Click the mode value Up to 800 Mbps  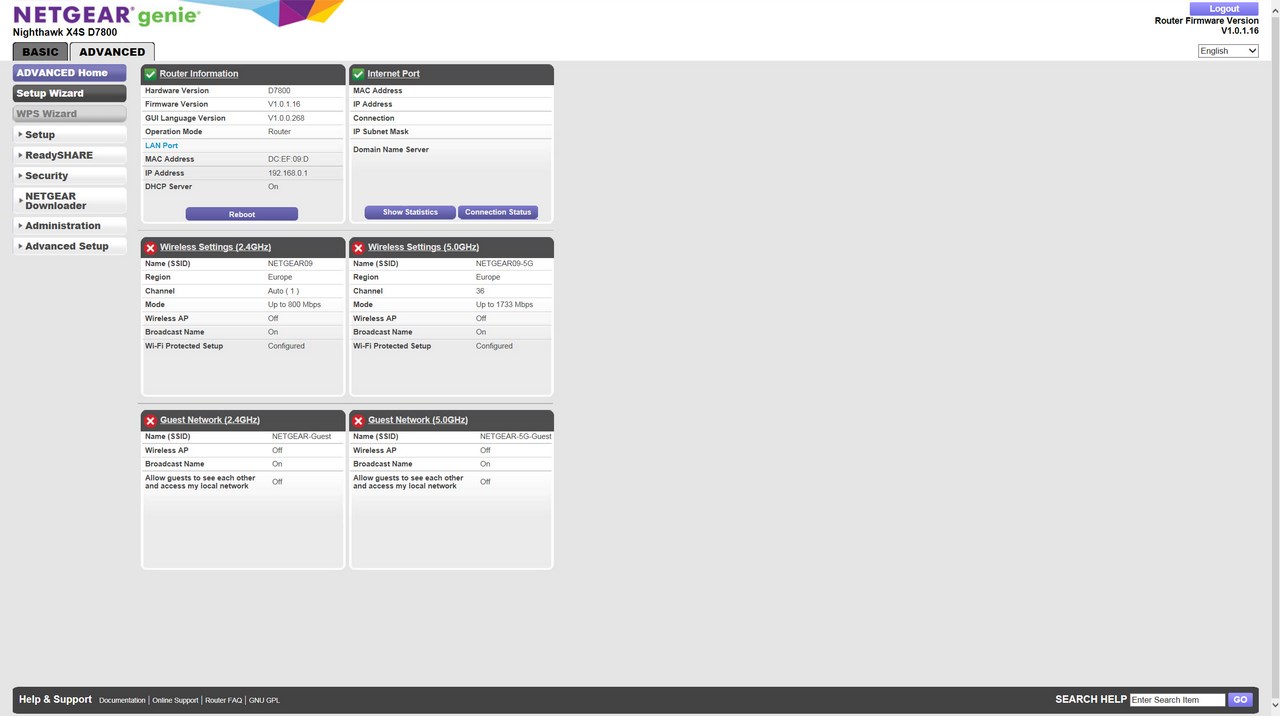[x=294, y=305]
